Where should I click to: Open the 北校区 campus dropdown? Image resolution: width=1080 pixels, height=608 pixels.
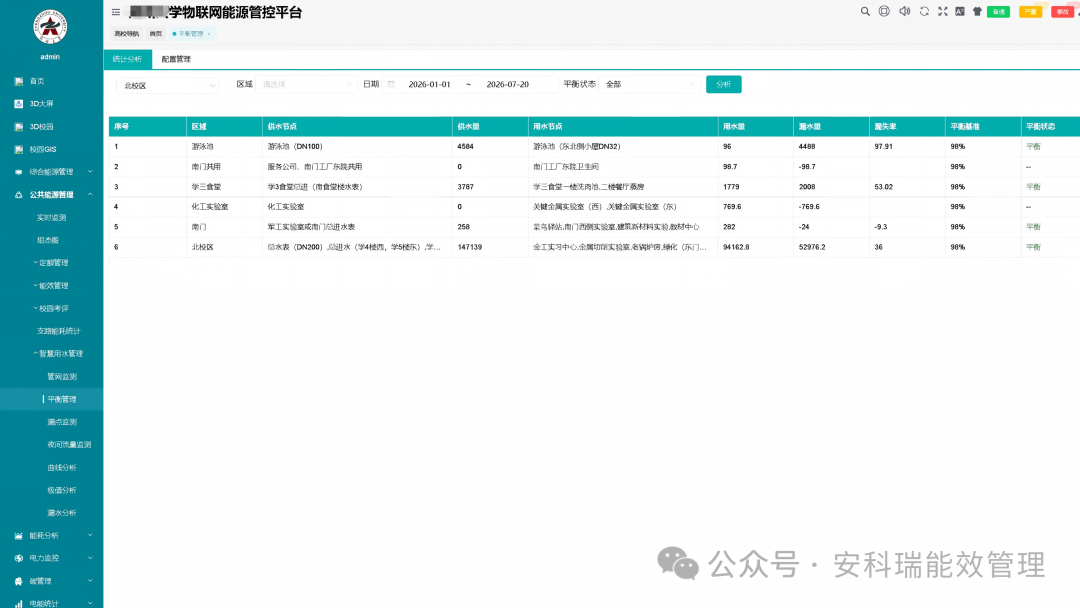point(167,85)
